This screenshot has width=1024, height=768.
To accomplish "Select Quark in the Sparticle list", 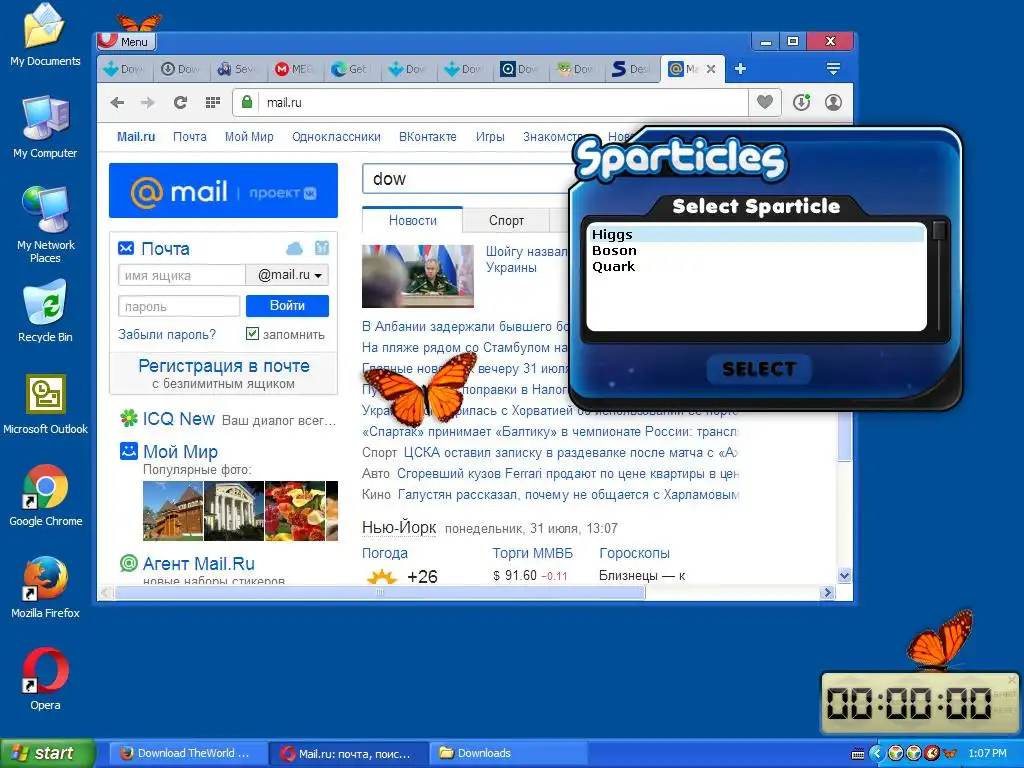I will point(756,266).
